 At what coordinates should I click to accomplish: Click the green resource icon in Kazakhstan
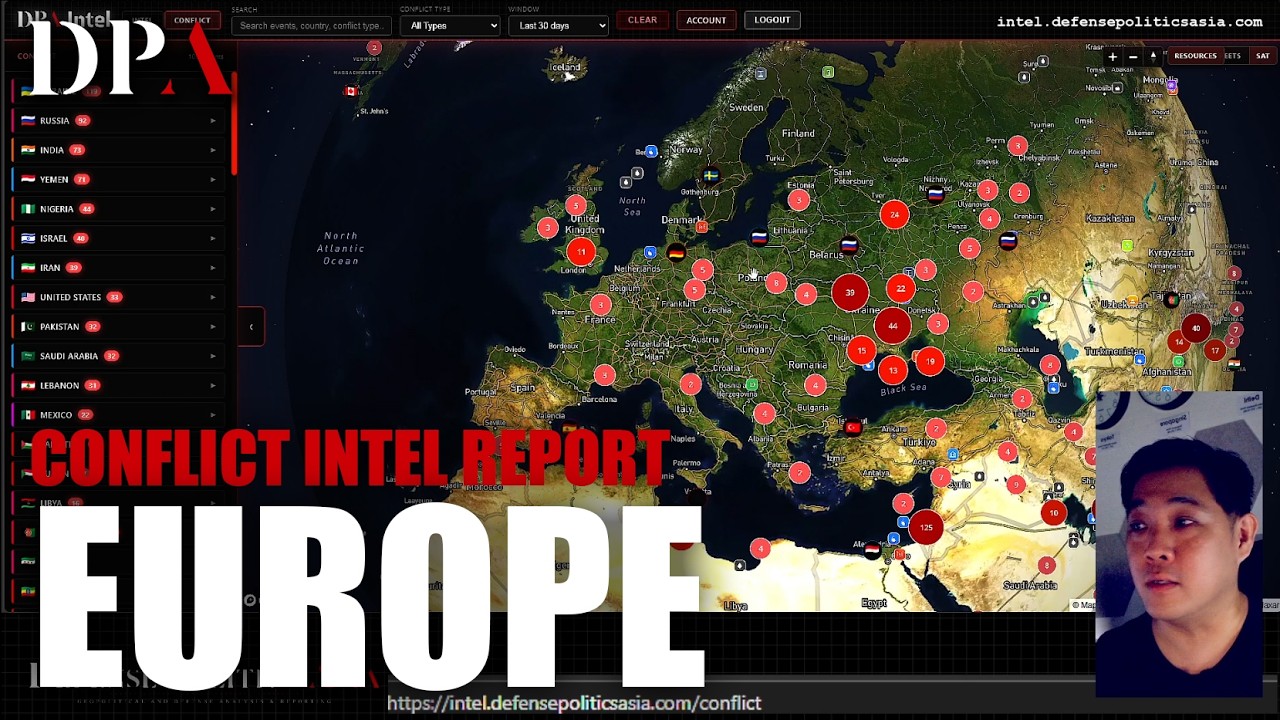1127,246
